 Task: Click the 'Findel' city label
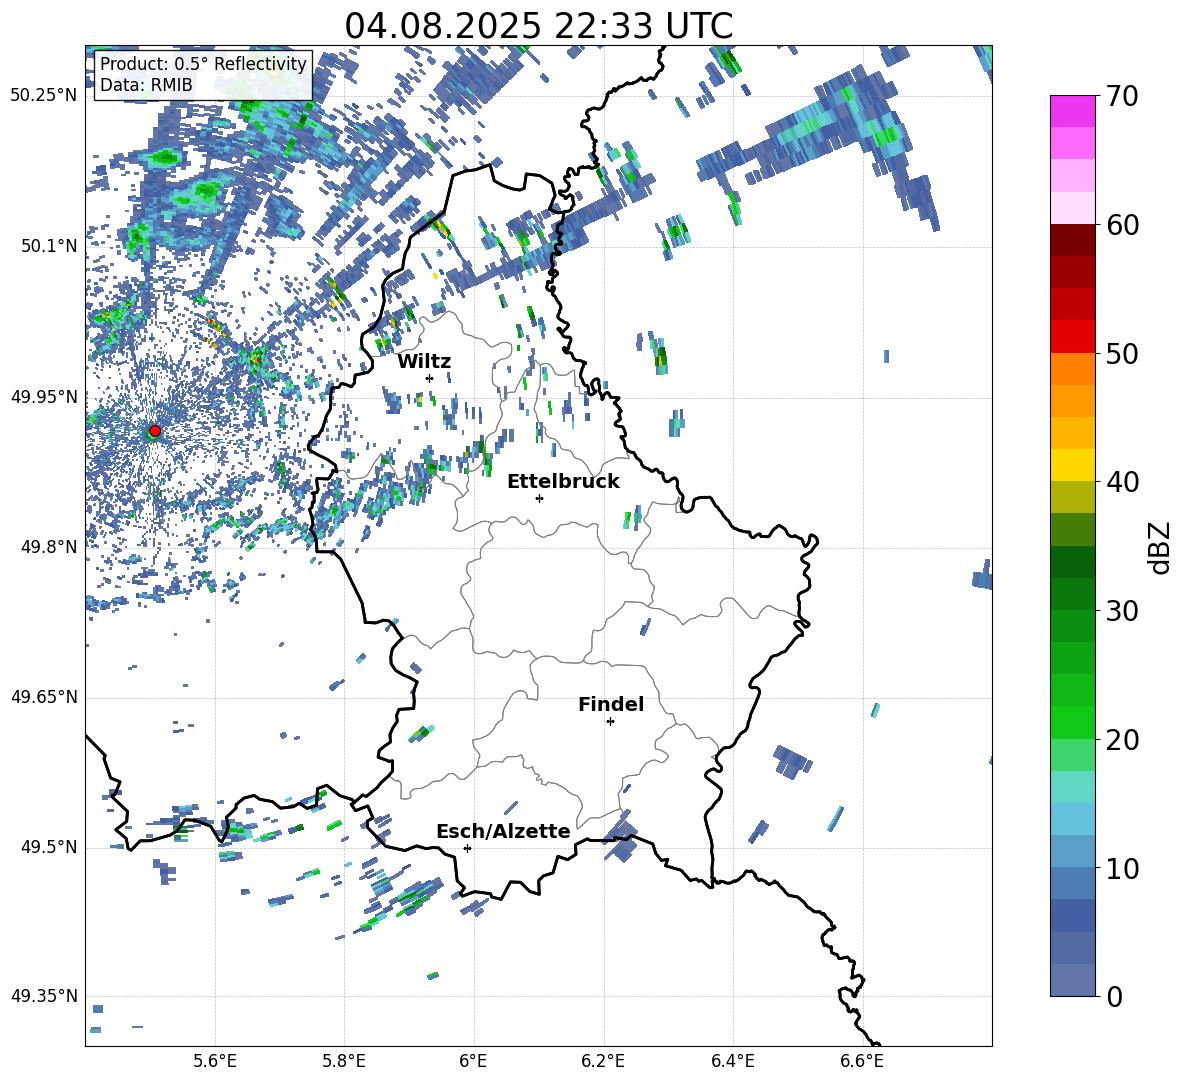(x=611, y=704)
